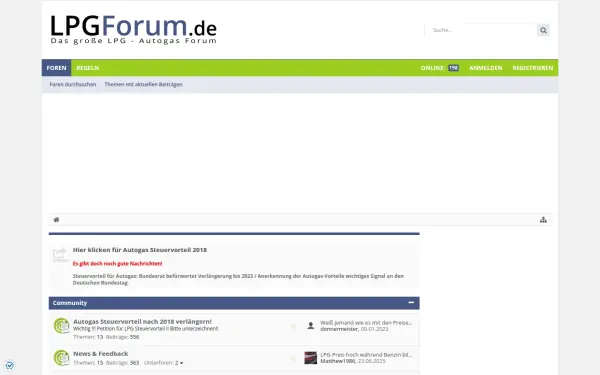
Task: Open the sitemap tree icon
Action: pyautogui.click(x=543, y=220)
